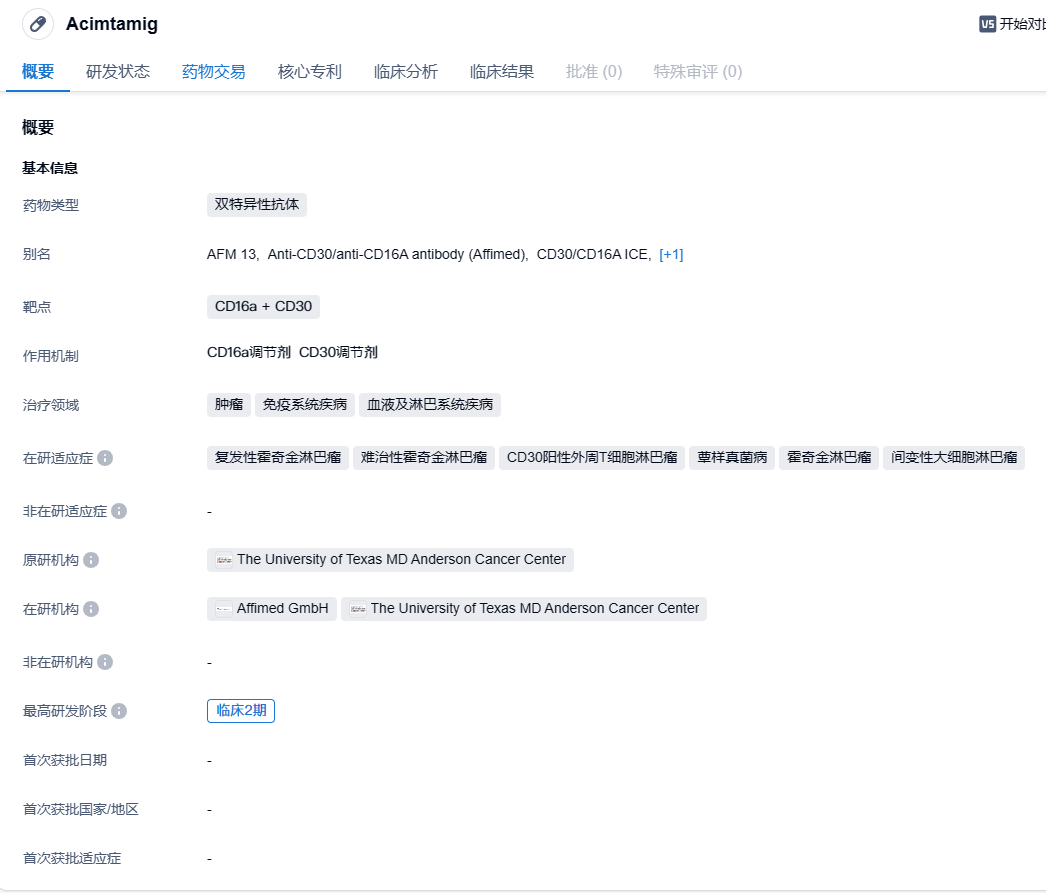The width and height of the screenshot is (1046, 893).
Task: Click info icon next to 非在研适应症
Action: click(x=119, y=511)
